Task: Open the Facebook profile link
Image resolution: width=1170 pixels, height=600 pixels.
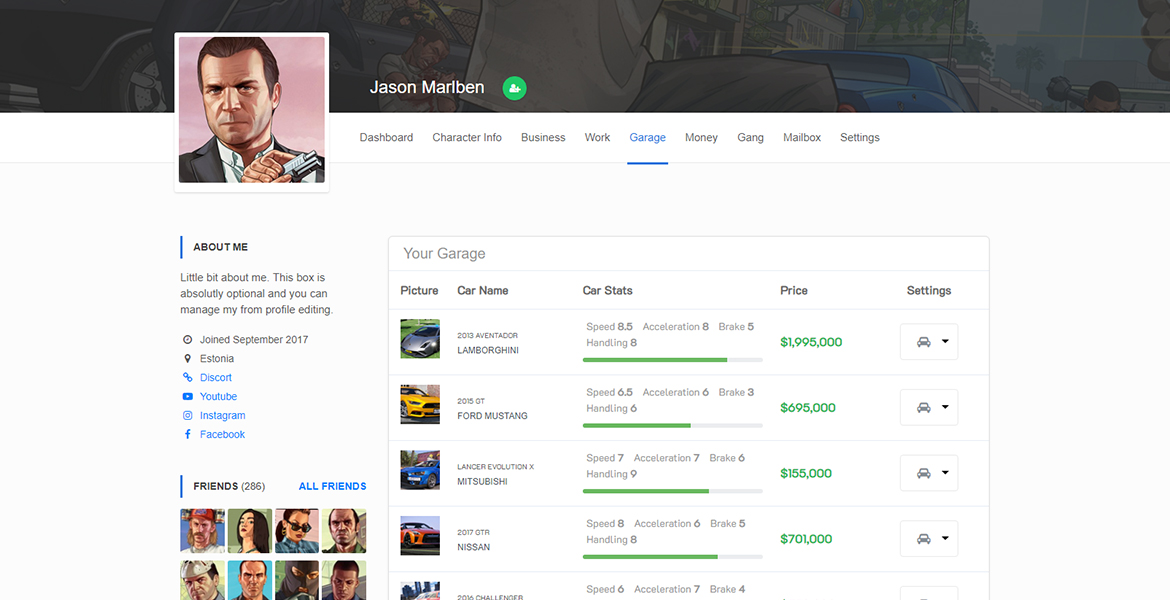Action: pyautogui.click(x=222, y=434)
